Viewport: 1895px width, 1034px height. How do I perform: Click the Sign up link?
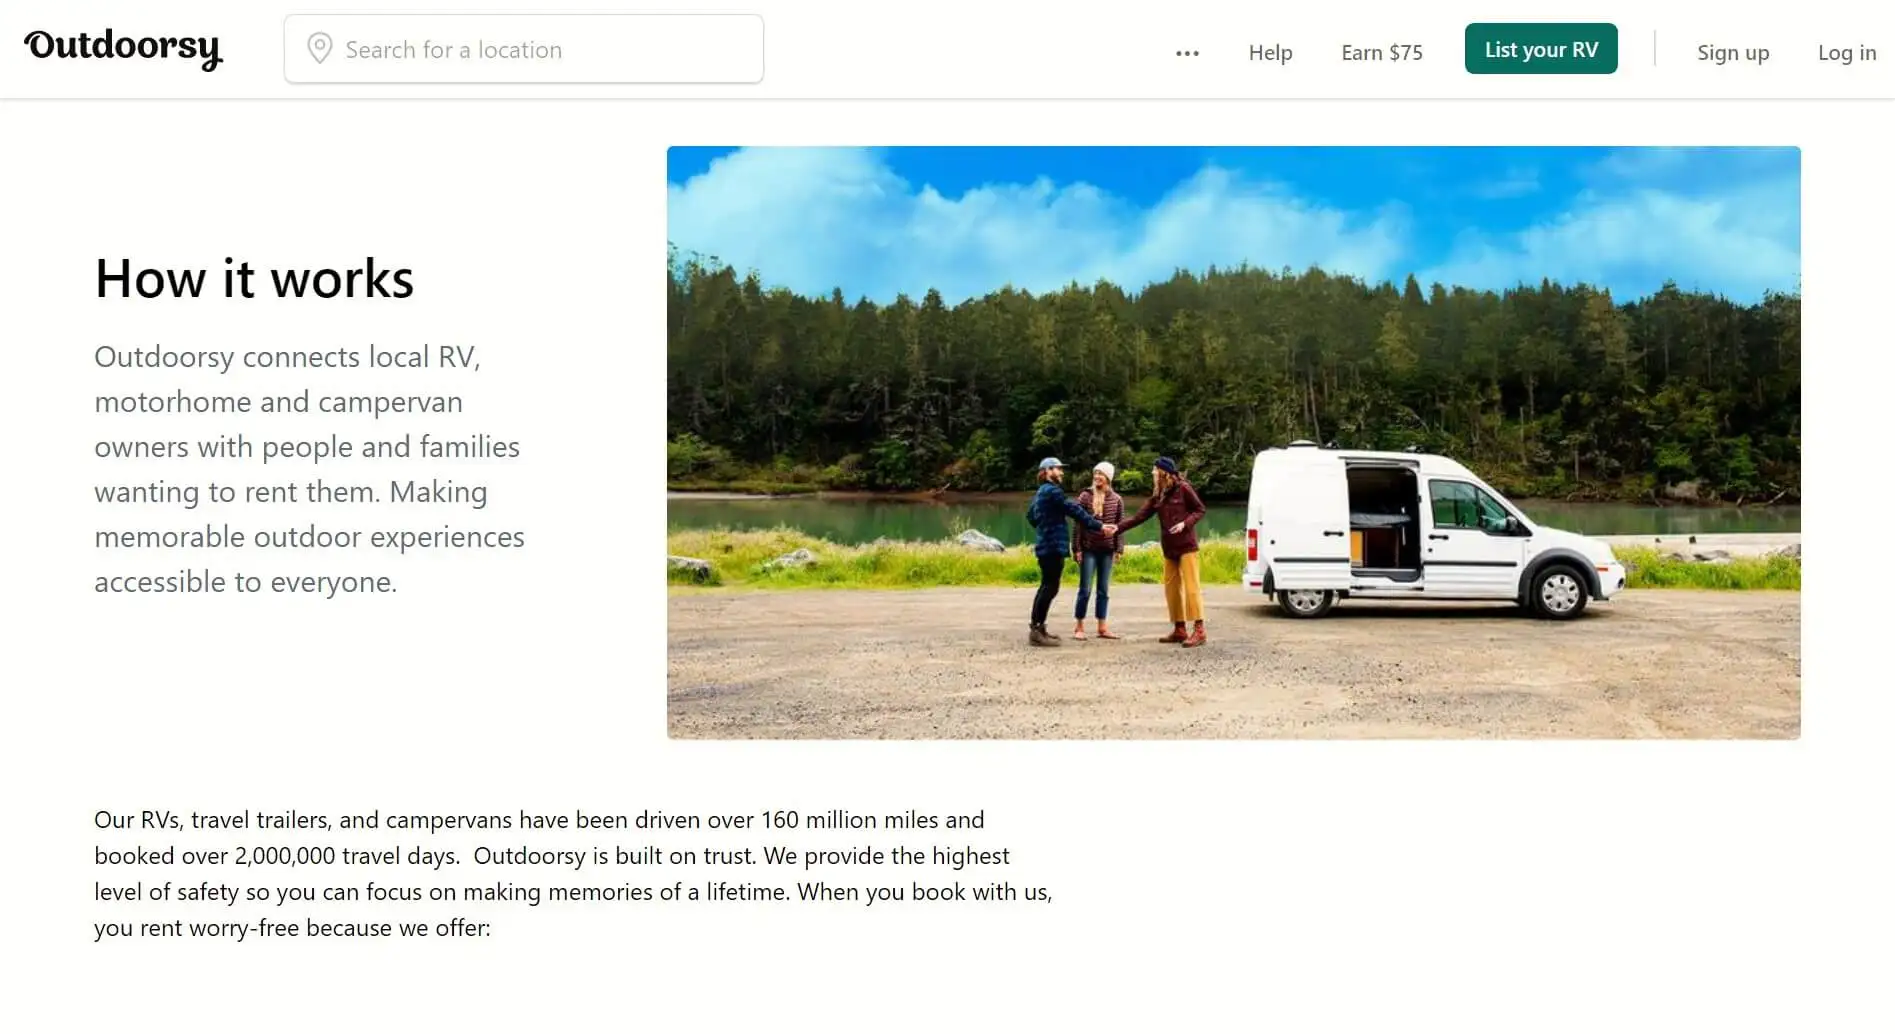pyautogui.click(x=1732, y=53)
